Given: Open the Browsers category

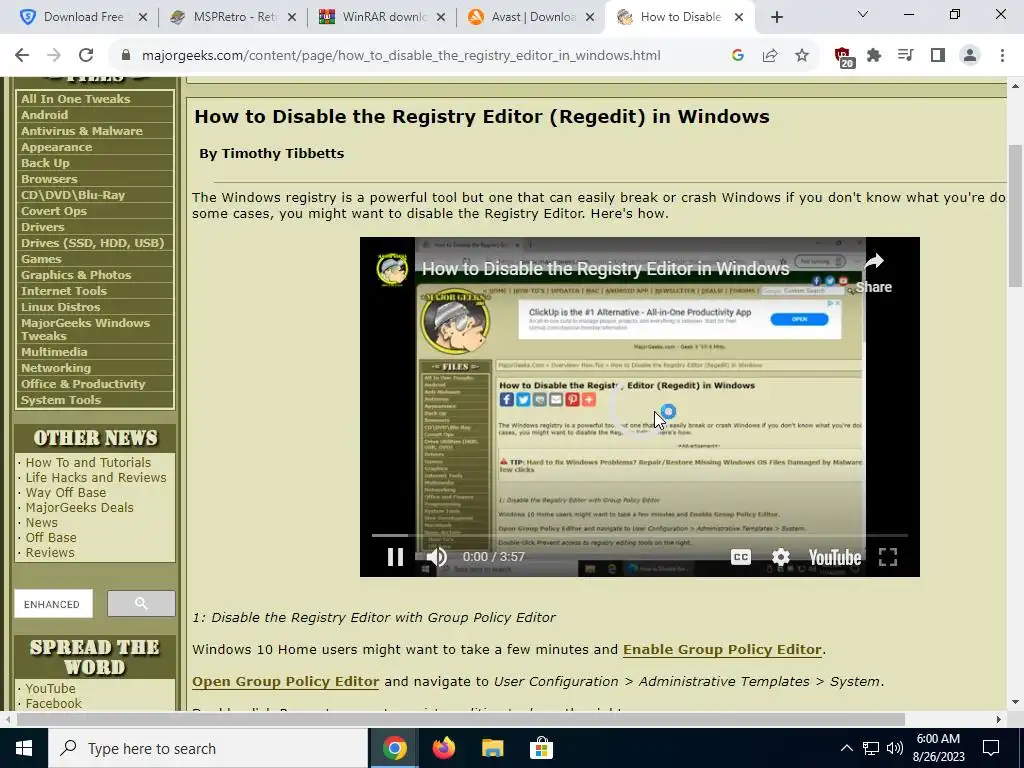Looking at the screenshot, I should [49, 179].
